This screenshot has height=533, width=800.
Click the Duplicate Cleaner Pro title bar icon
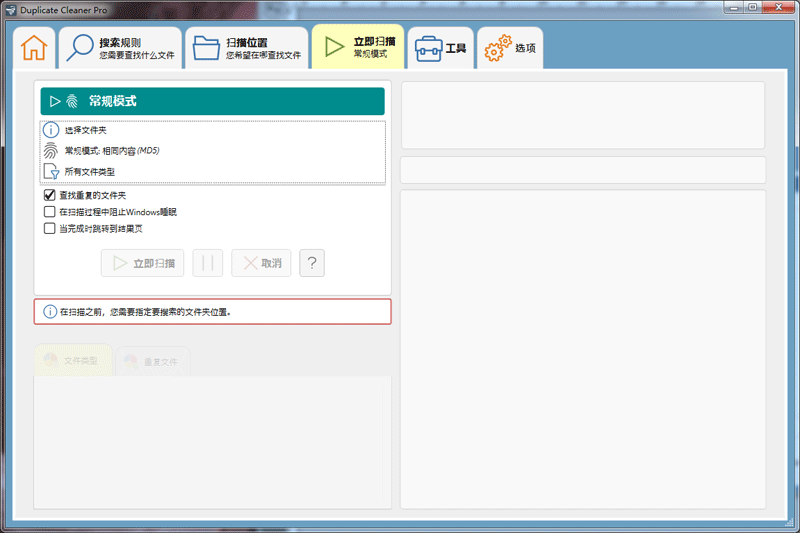click(11, 10)
